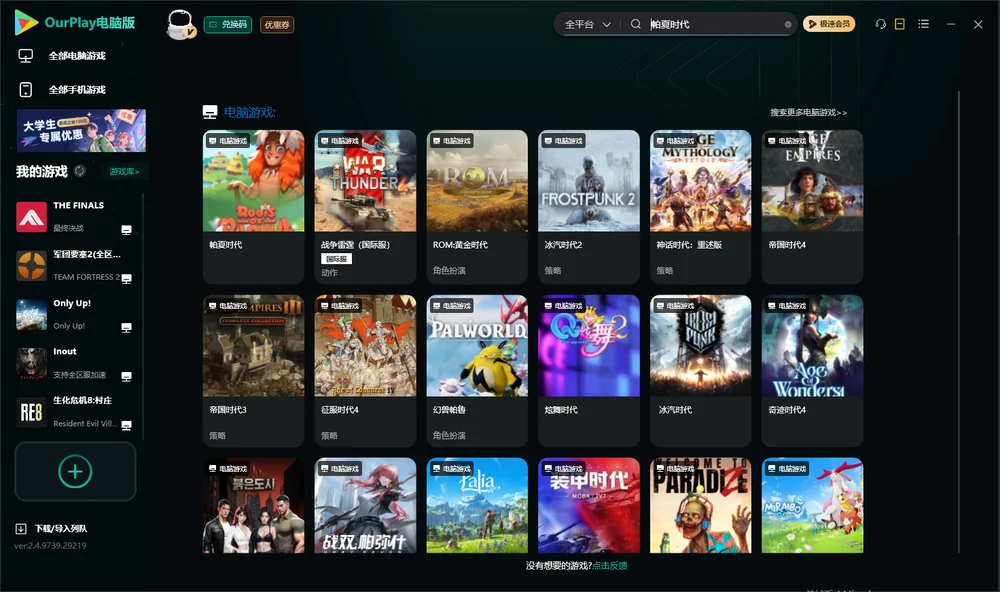Click the search magnifier icon

coord(635,24)
